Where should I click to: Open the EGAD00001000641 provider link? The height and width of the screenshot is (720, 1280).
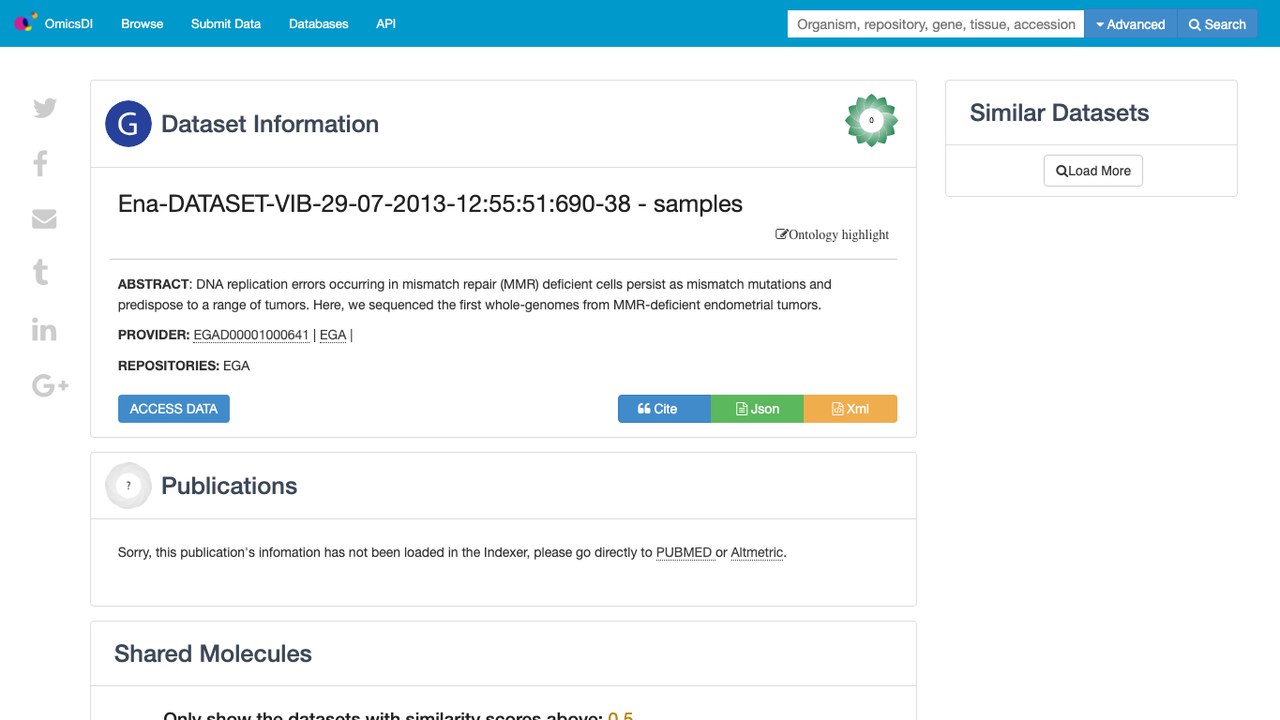tap(251, 335)
